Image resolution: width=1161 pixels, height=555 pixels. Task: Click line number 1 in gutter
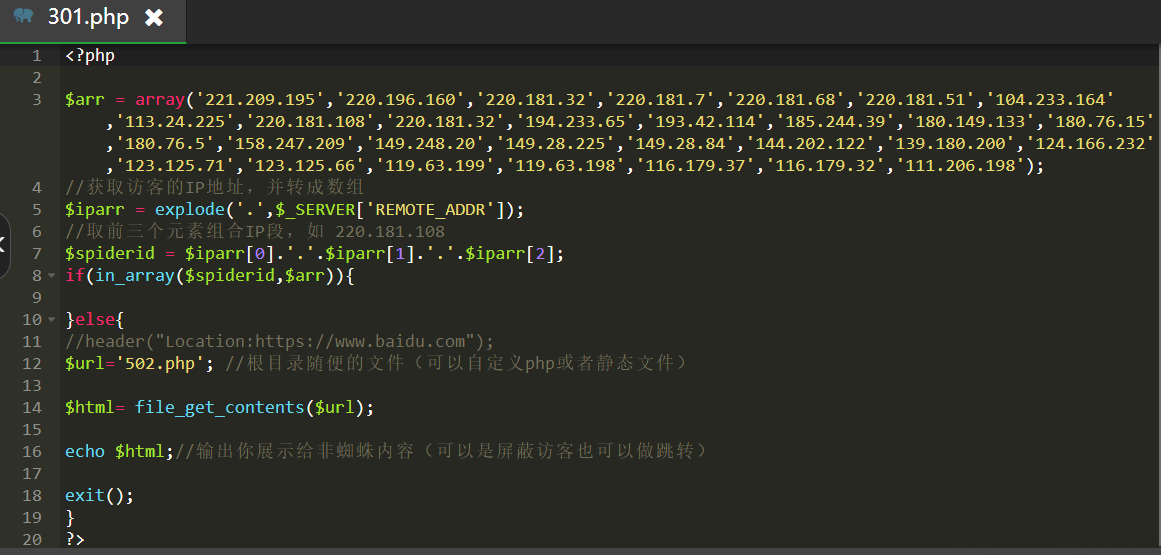[x=36, y=56]
